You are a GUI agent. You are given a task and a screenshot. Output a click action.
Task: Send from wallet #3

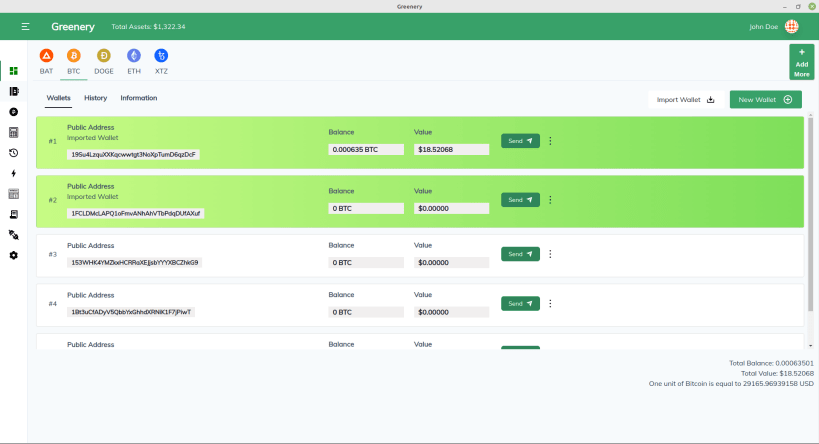(x=520, y=254)
